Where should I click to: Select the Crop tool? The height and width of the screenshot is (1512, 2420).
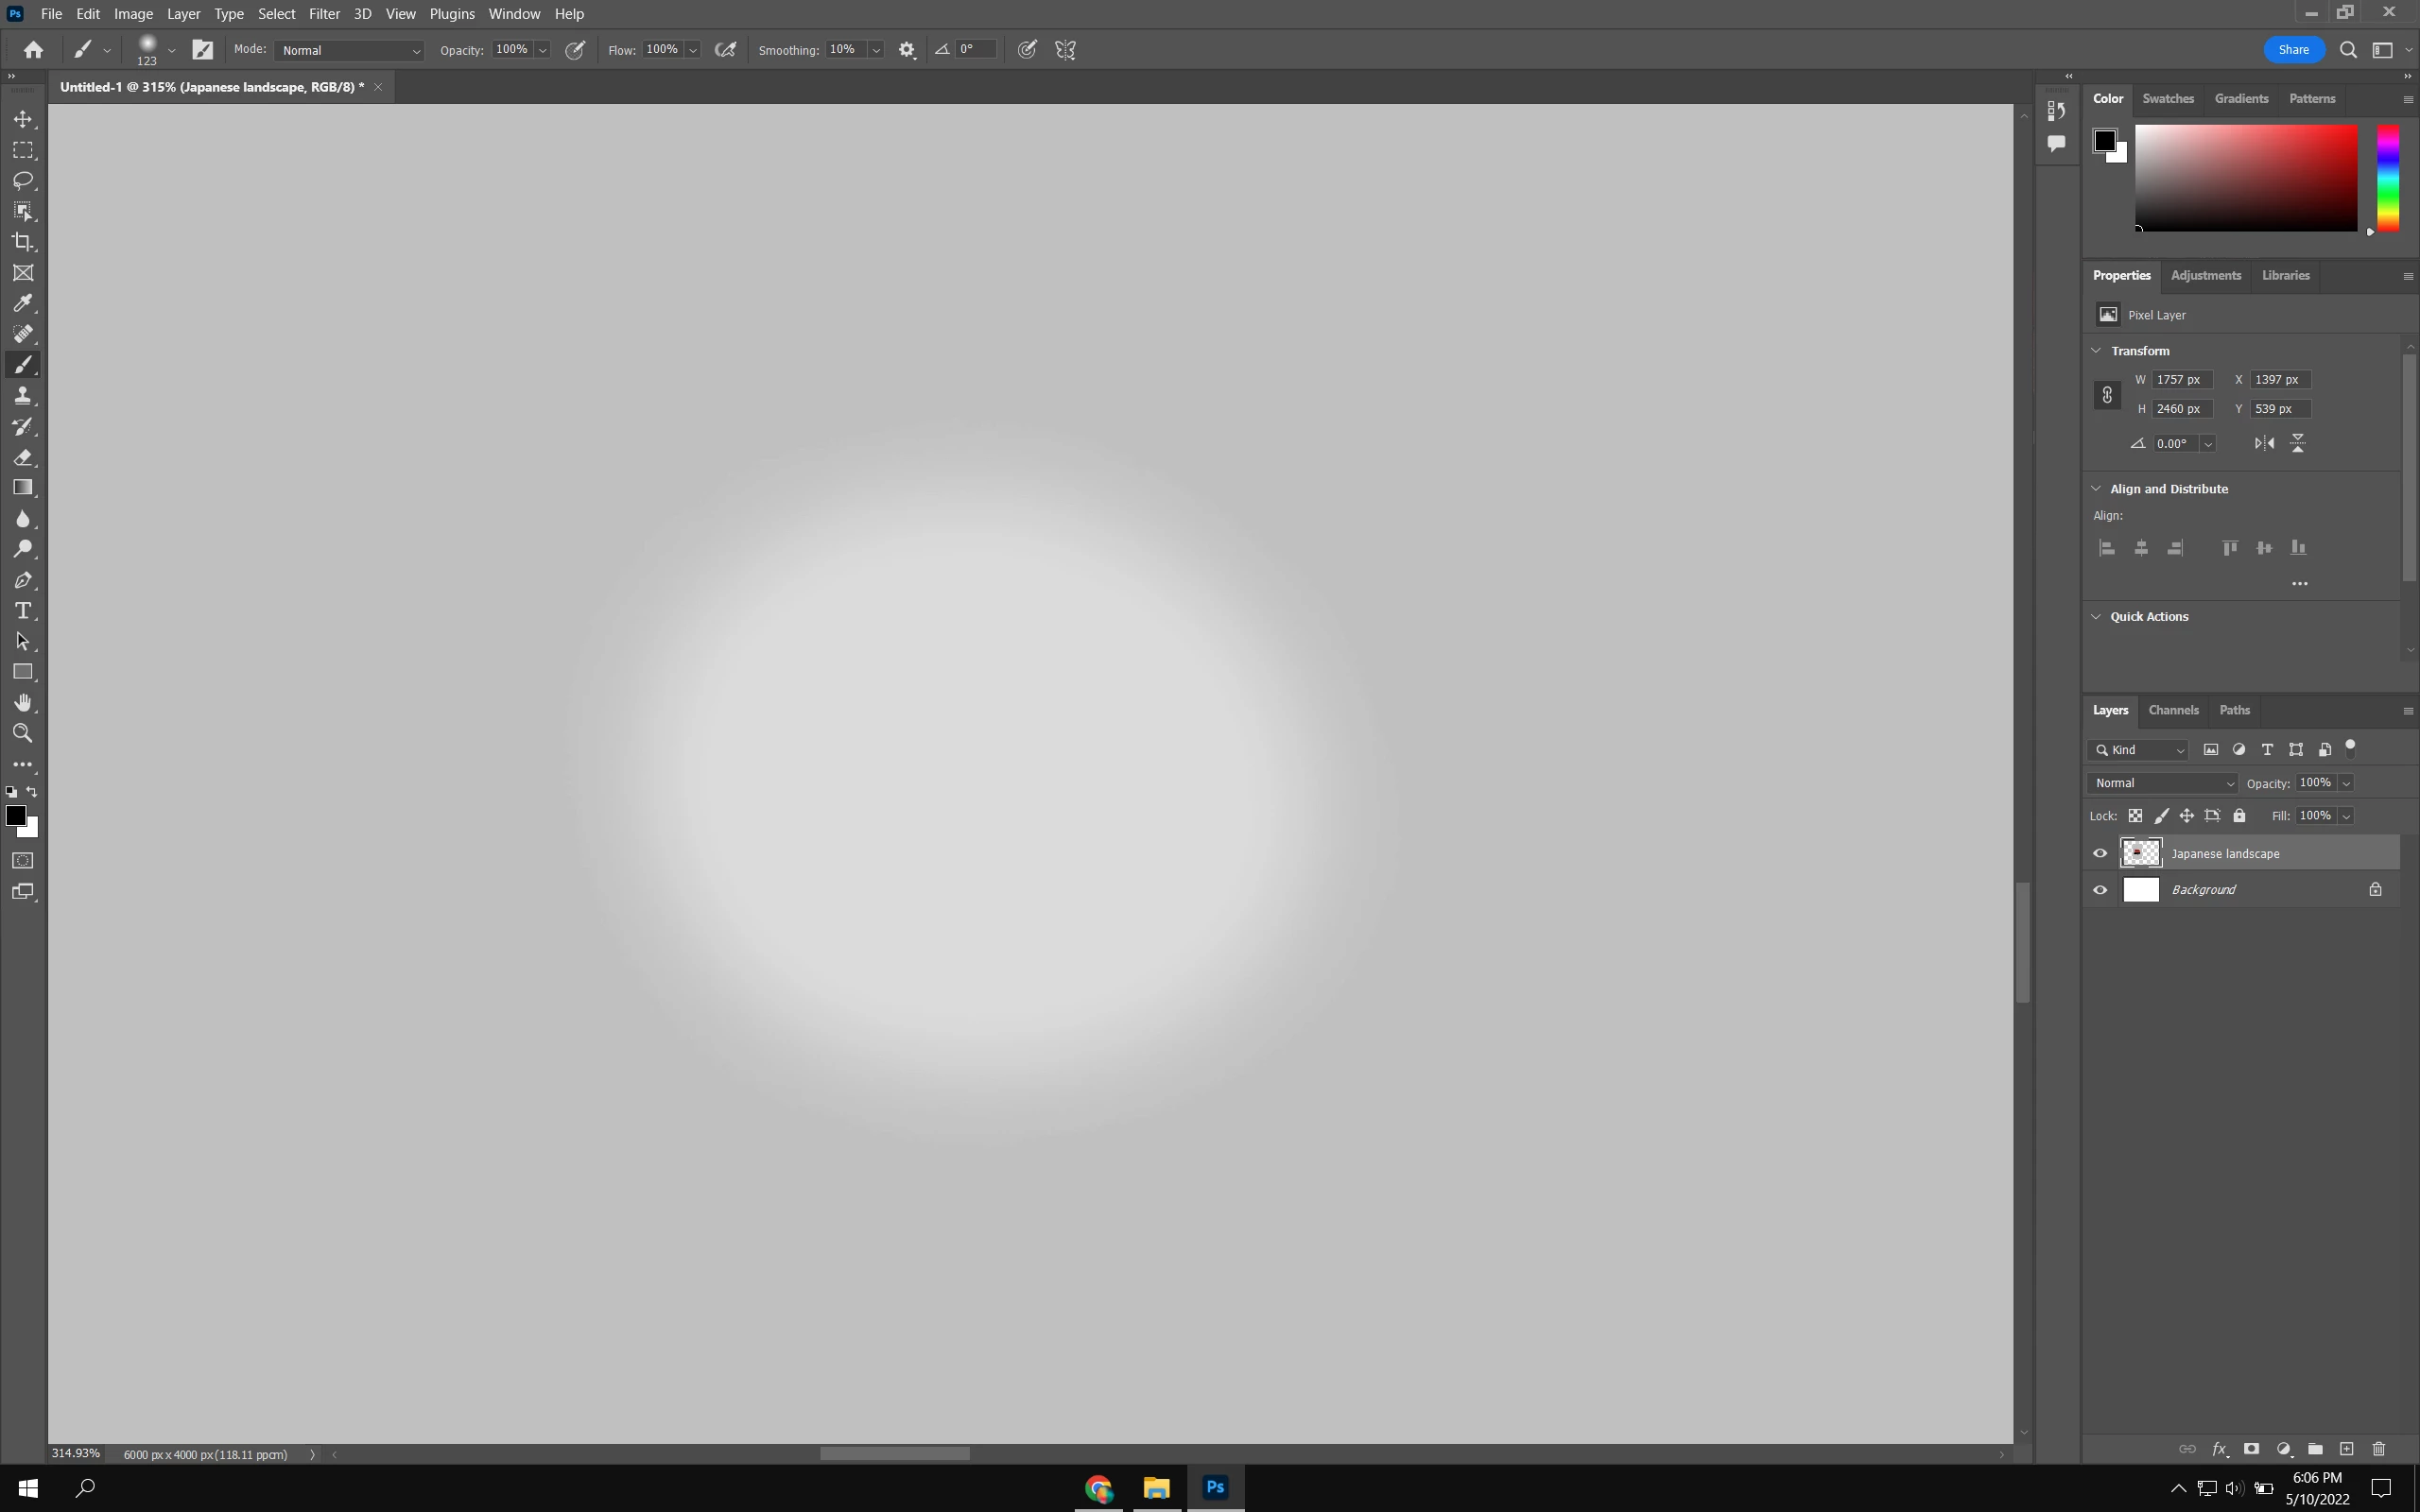(23, 242)
